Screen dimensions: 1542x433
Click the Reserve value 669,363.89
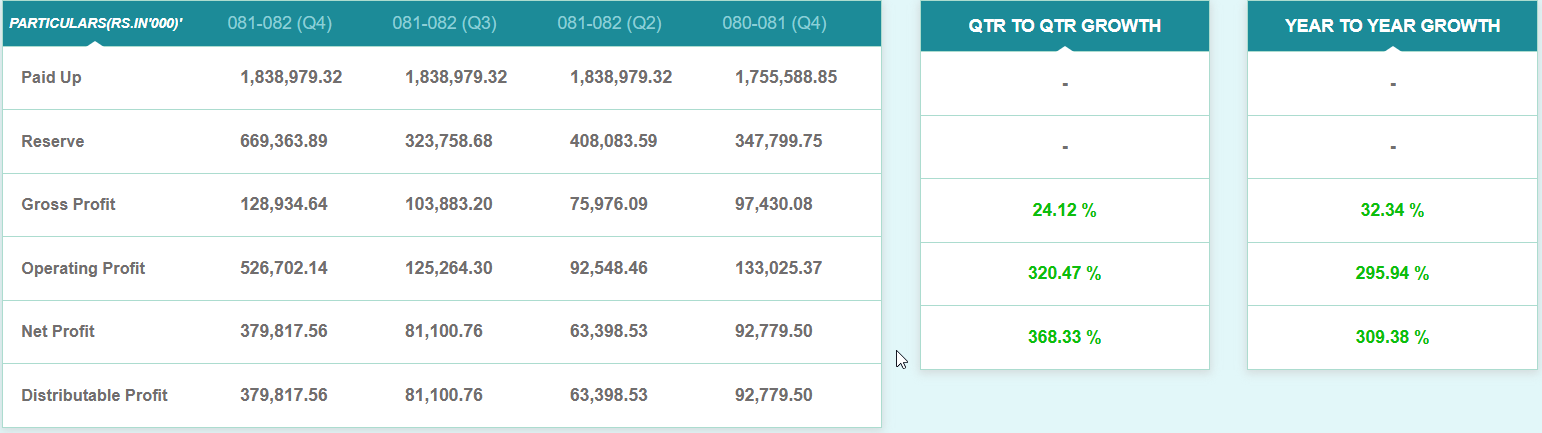(284, 141)
